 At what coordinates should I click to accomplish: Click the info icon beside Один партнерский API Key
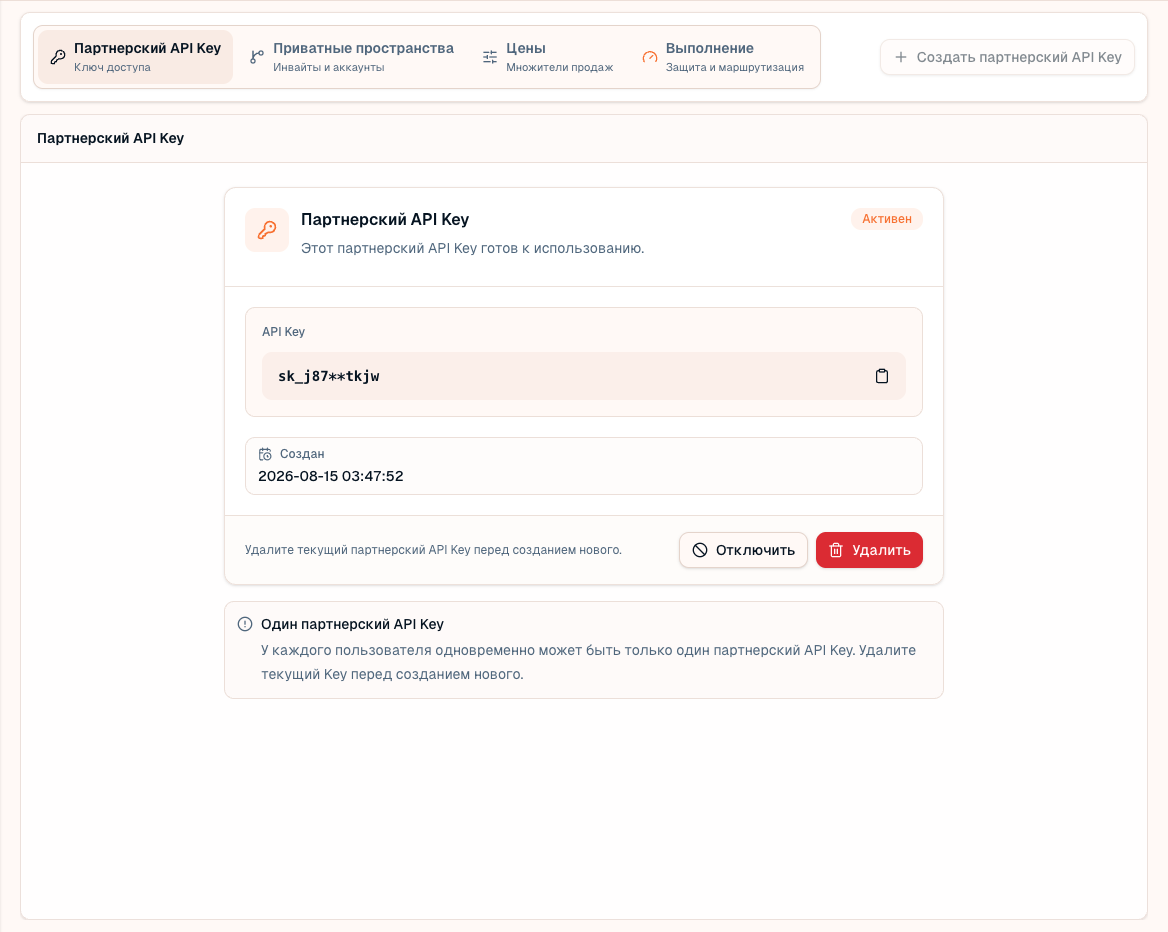[x=245, y=624]
